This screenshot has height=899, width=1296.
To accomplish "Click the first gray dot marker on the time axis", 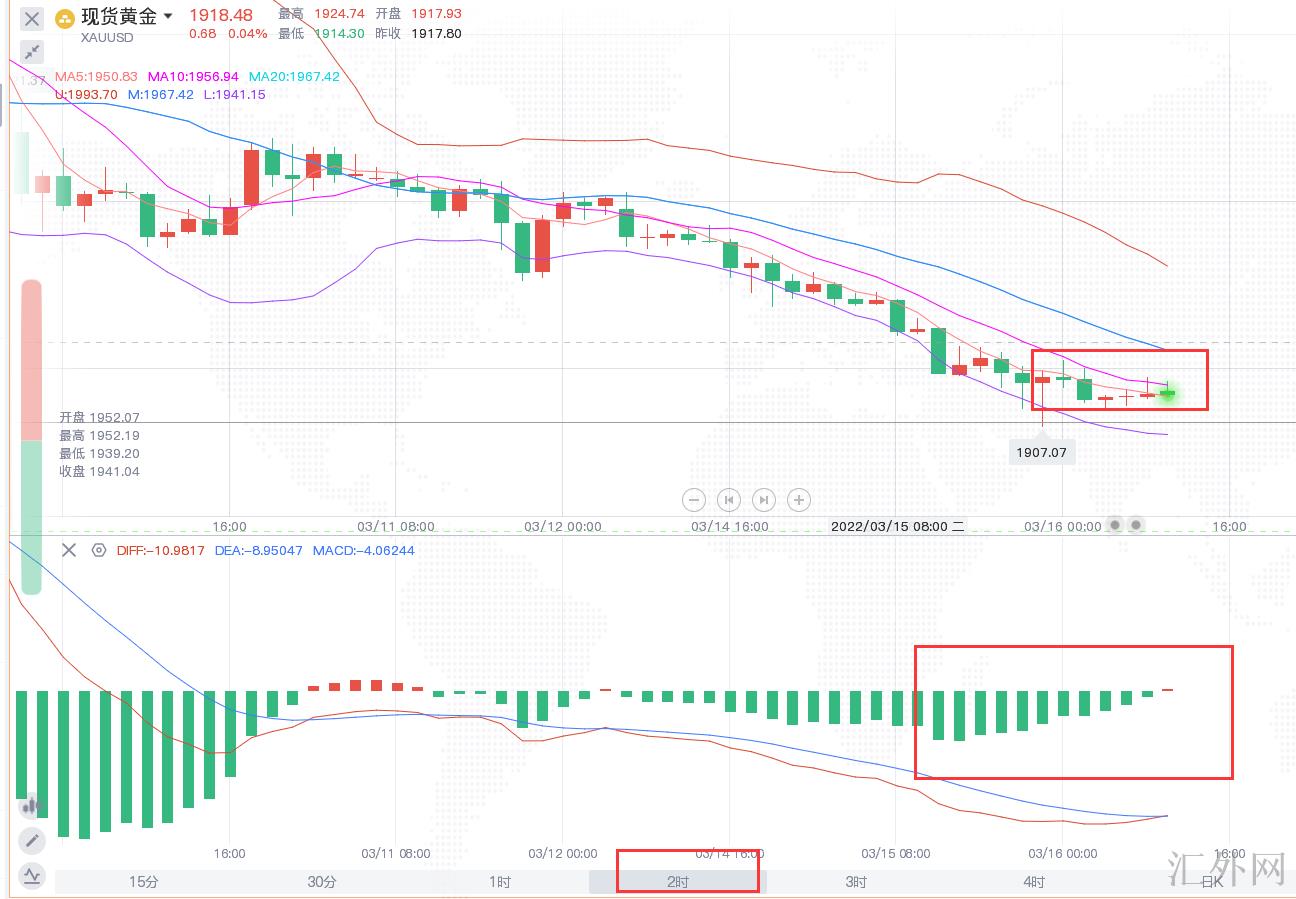I will (1116, 525).
